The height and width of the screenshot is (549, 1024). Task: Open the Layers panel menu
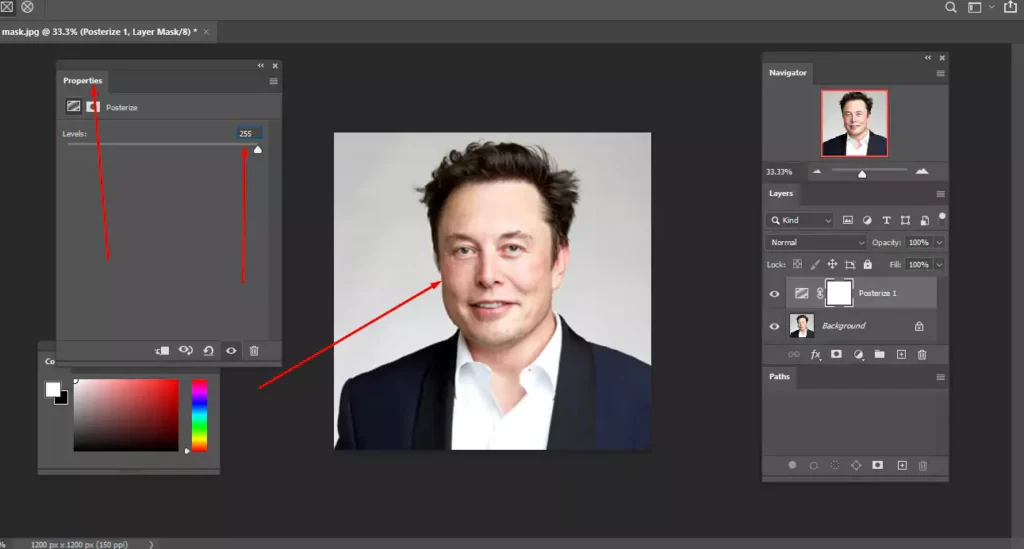click(940, 194)
